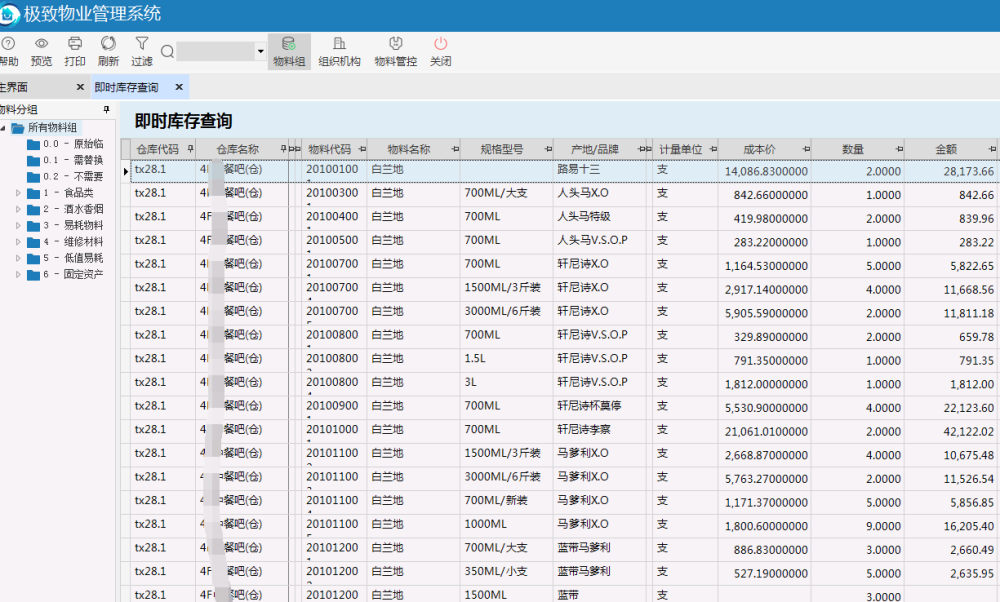Click the app logo beside 极致物业管理系统
1000x602 pixels.
click(x=9, y=15)
